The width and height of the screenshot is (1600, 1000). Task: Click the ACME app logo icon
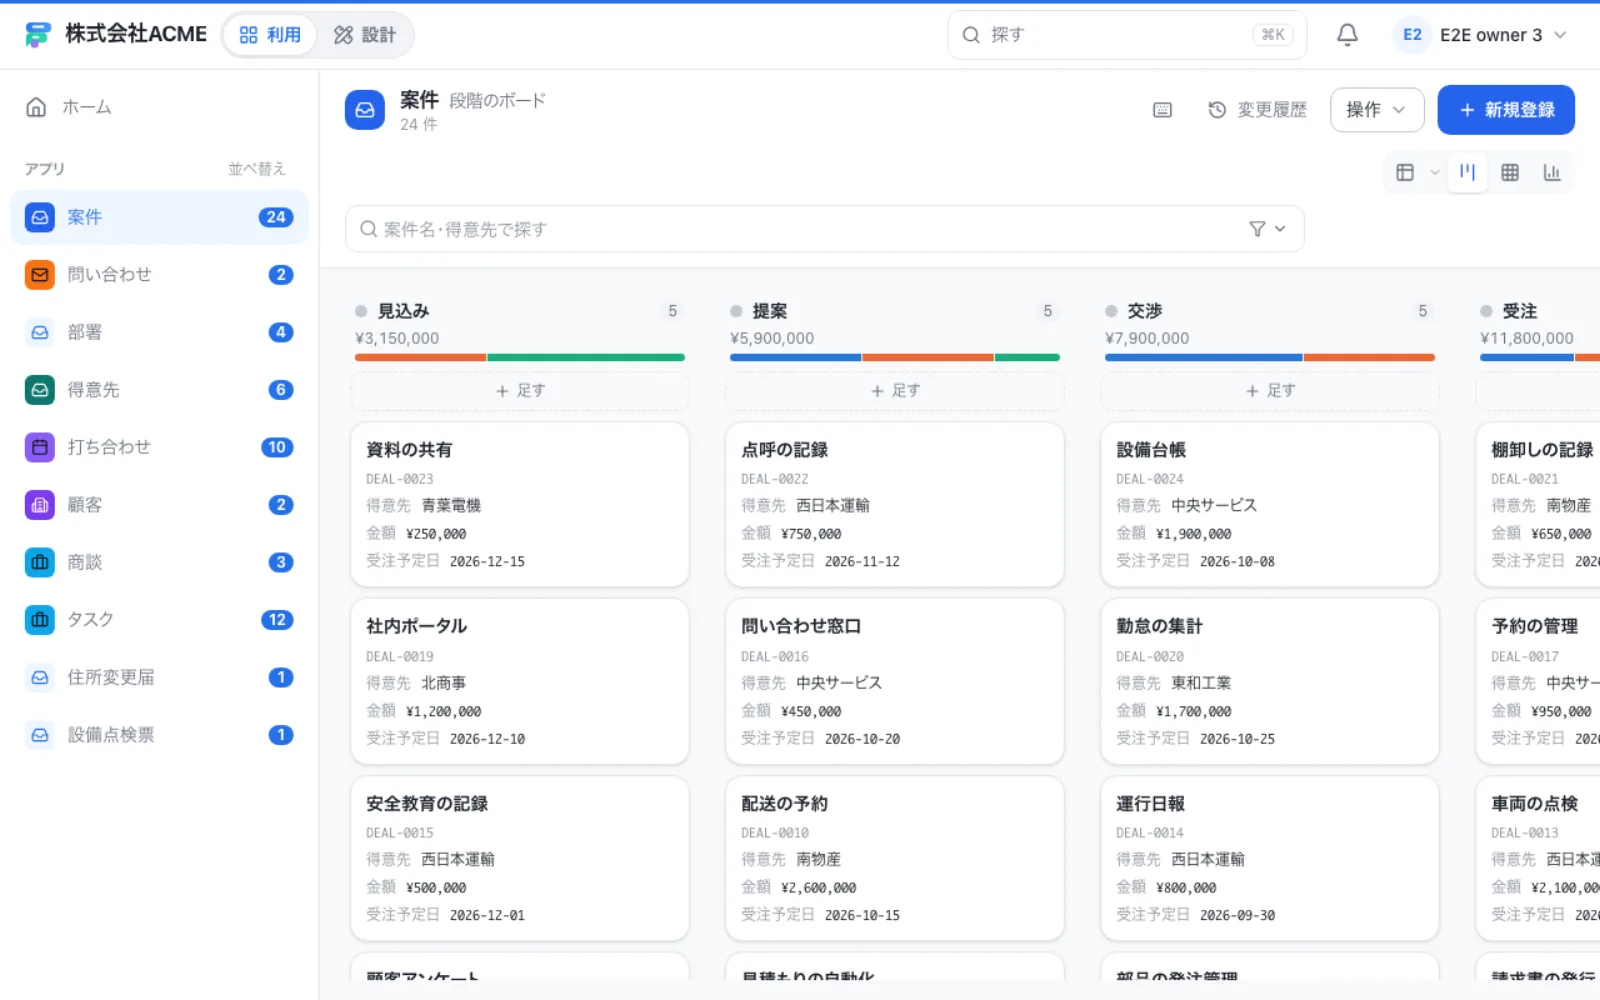click(38, 35)
